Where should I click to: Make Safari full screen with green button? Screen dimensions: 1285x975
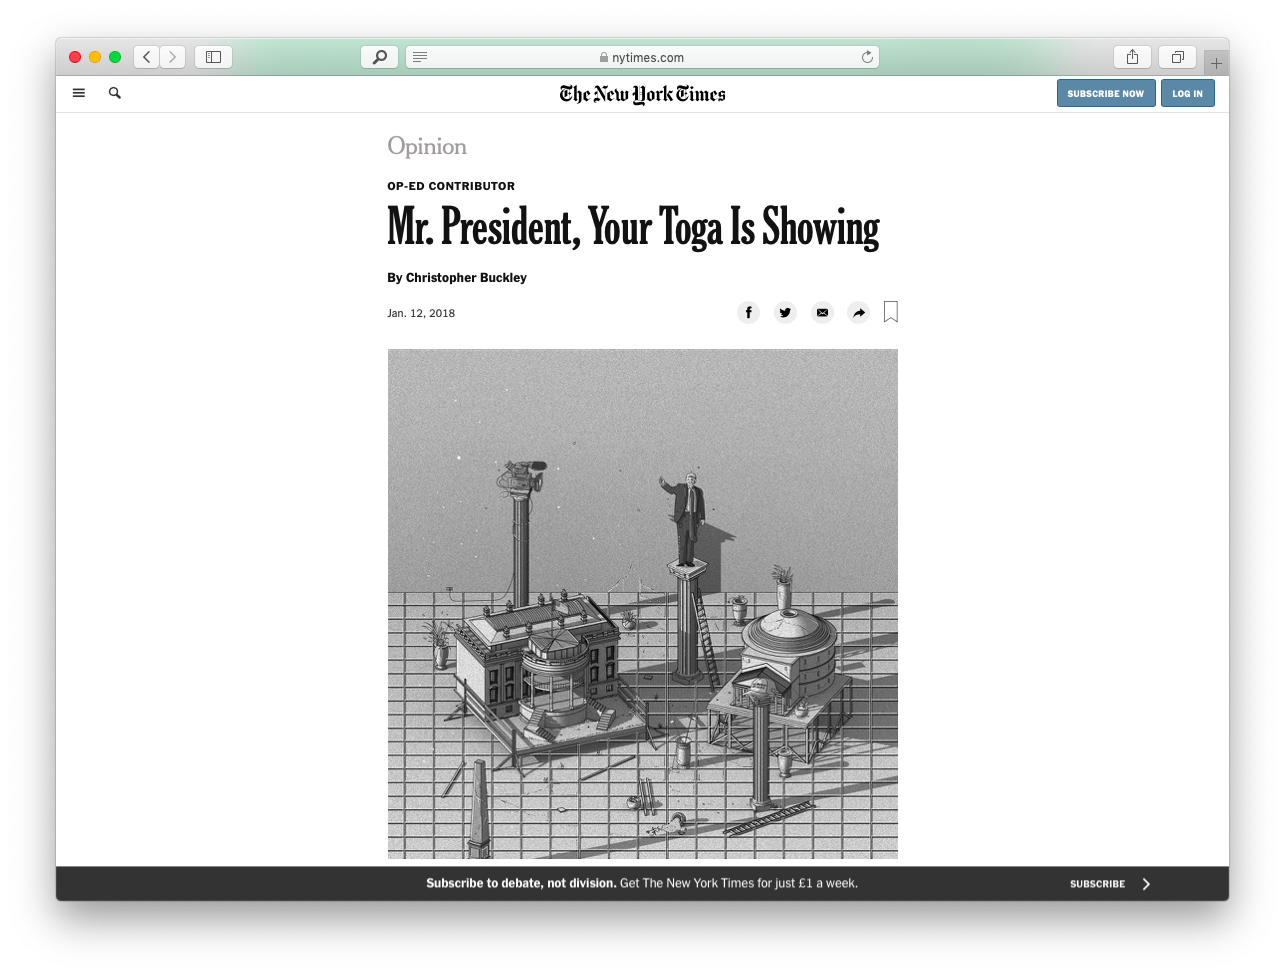(x=115, y=57)
